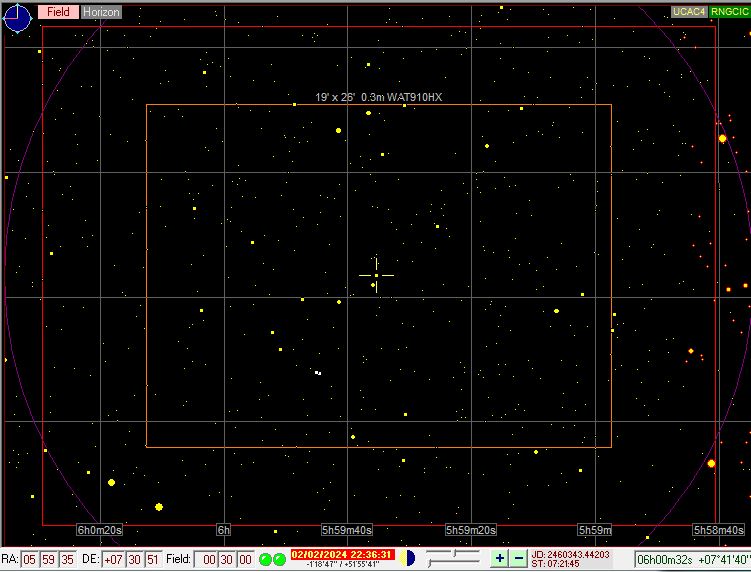Click the 0.3m WAT910HX frame label
Screen dimensions: 751x572
point(378,97)
